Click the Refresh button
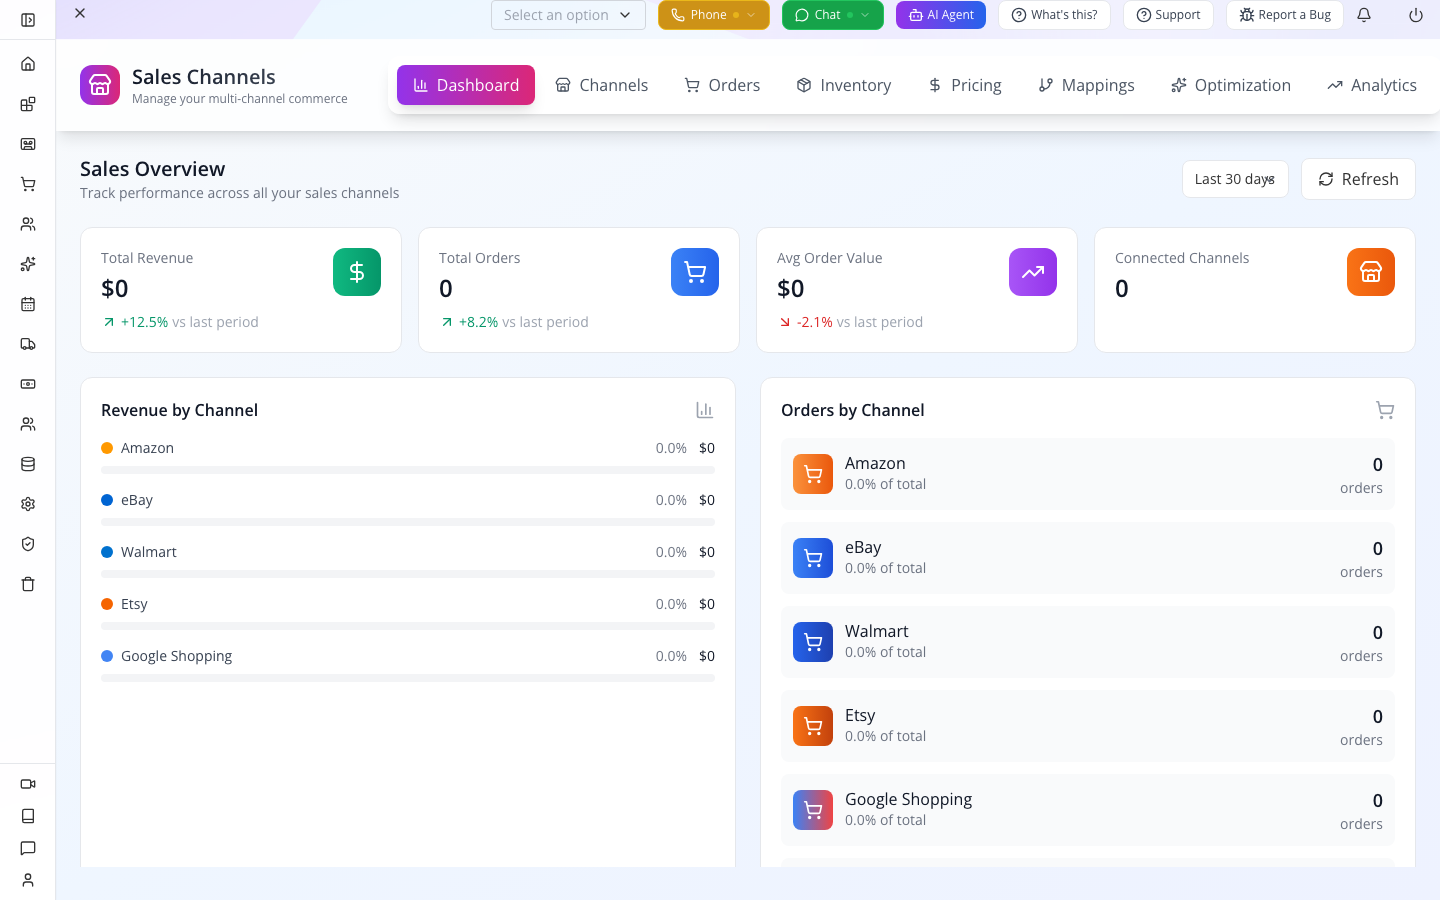Screen dimensions: 1440x900 (1358, 179)
